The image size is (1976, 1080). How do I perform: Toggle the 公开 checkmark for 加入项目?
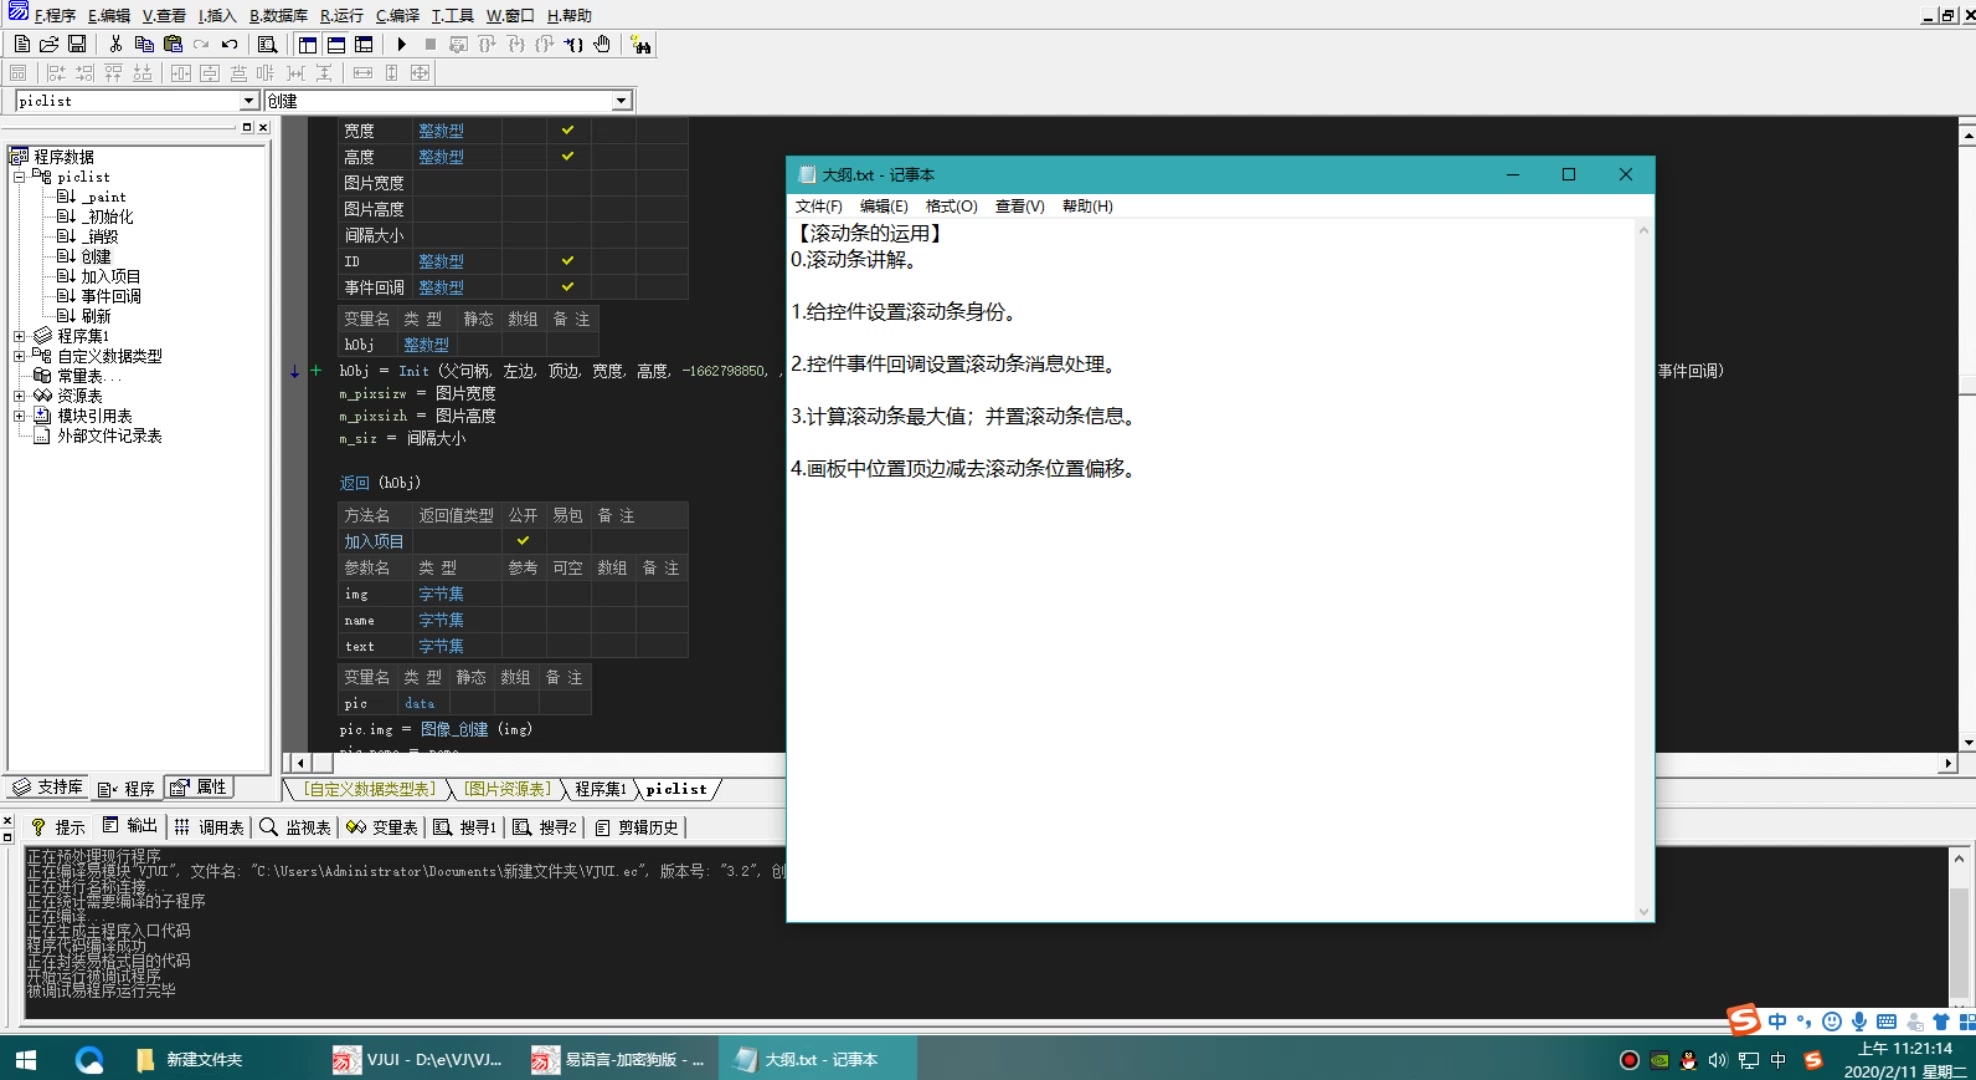(x=522, y=541)
